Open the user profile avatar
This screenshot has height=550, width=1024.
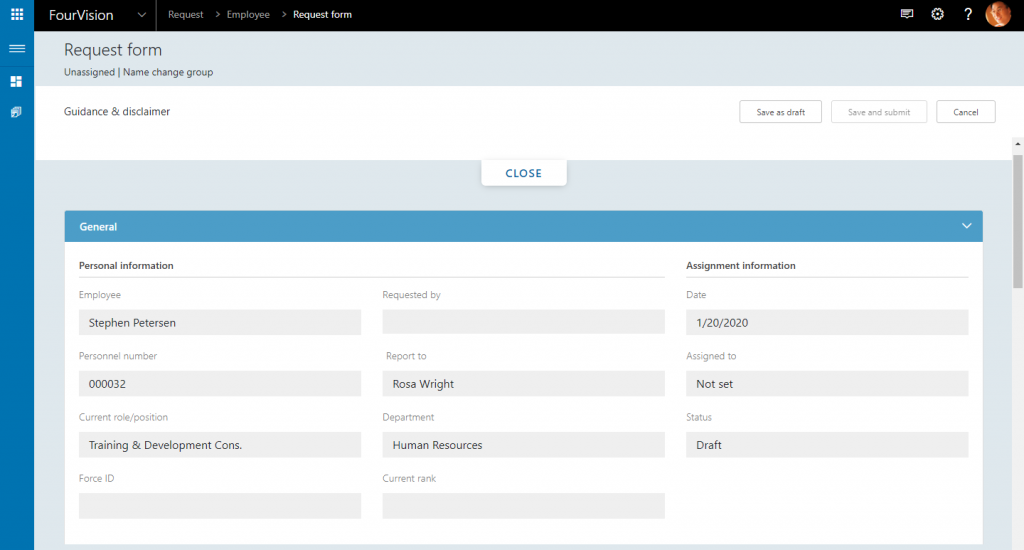pyautogui.click(x=998, y=15)
